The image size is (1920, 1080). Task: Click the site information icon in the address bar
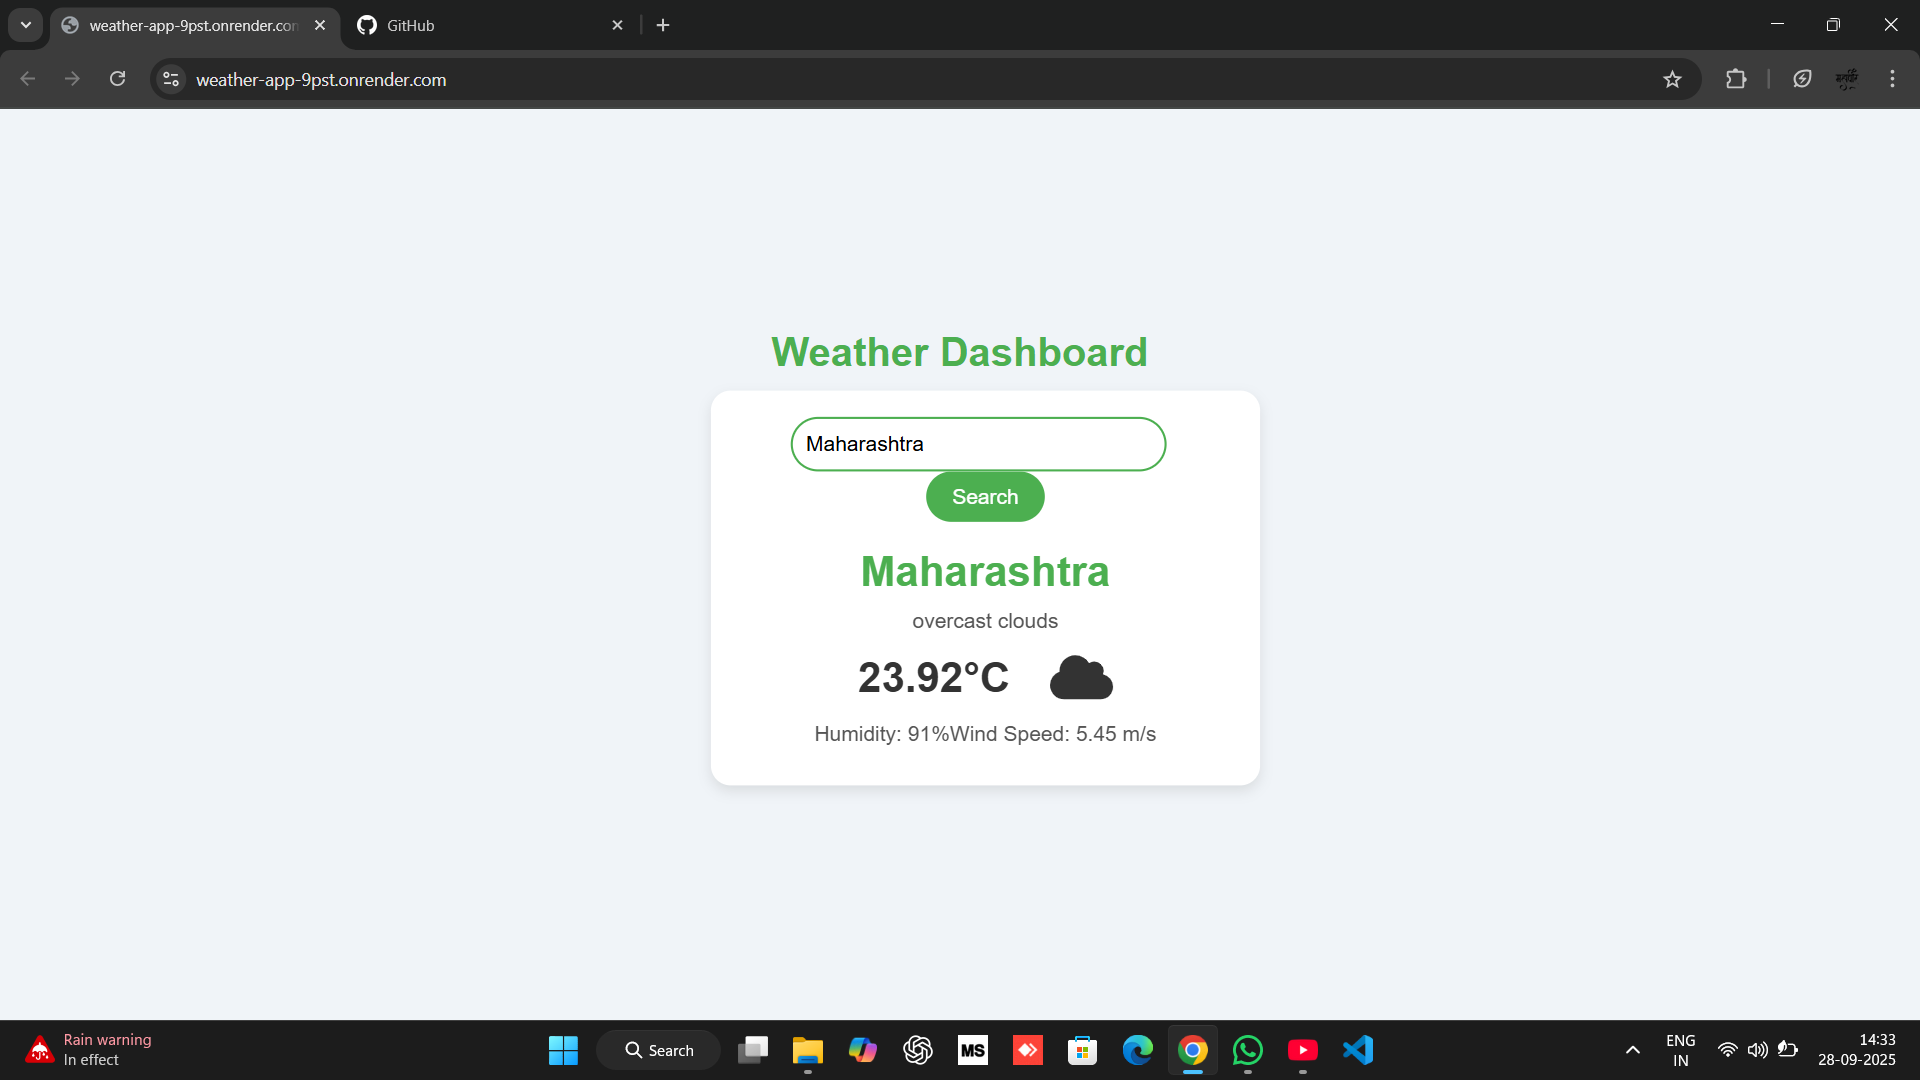tap(170, 79)
